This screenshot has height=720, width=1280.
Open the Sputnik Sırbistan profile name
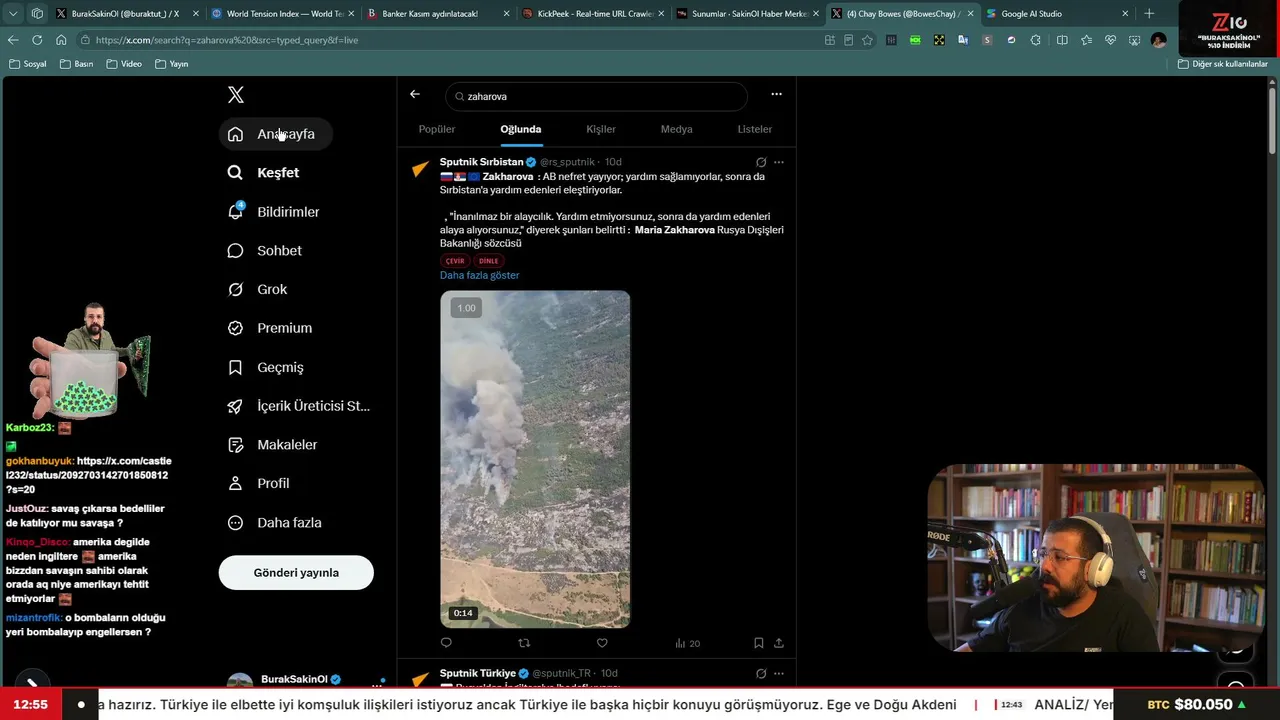(x=482, y=162)
